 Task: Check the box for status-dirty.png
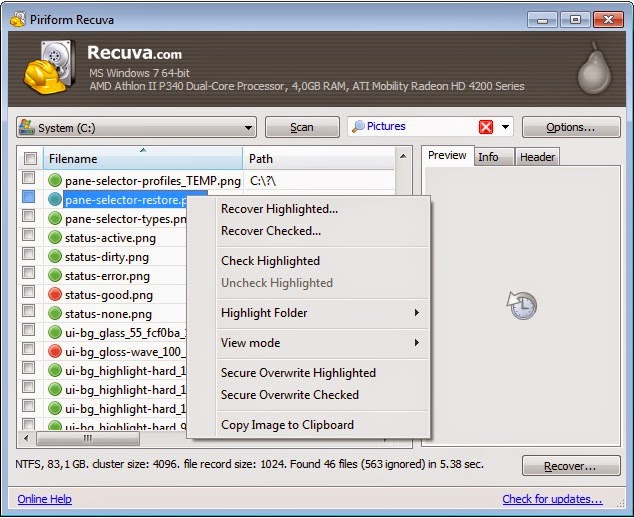coord(28,254)
